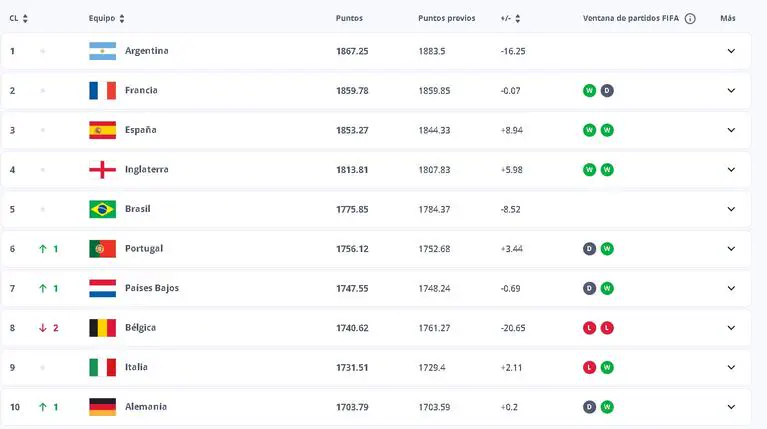Open the España team name link
767x429 pixels.
[x=141, y=130]
